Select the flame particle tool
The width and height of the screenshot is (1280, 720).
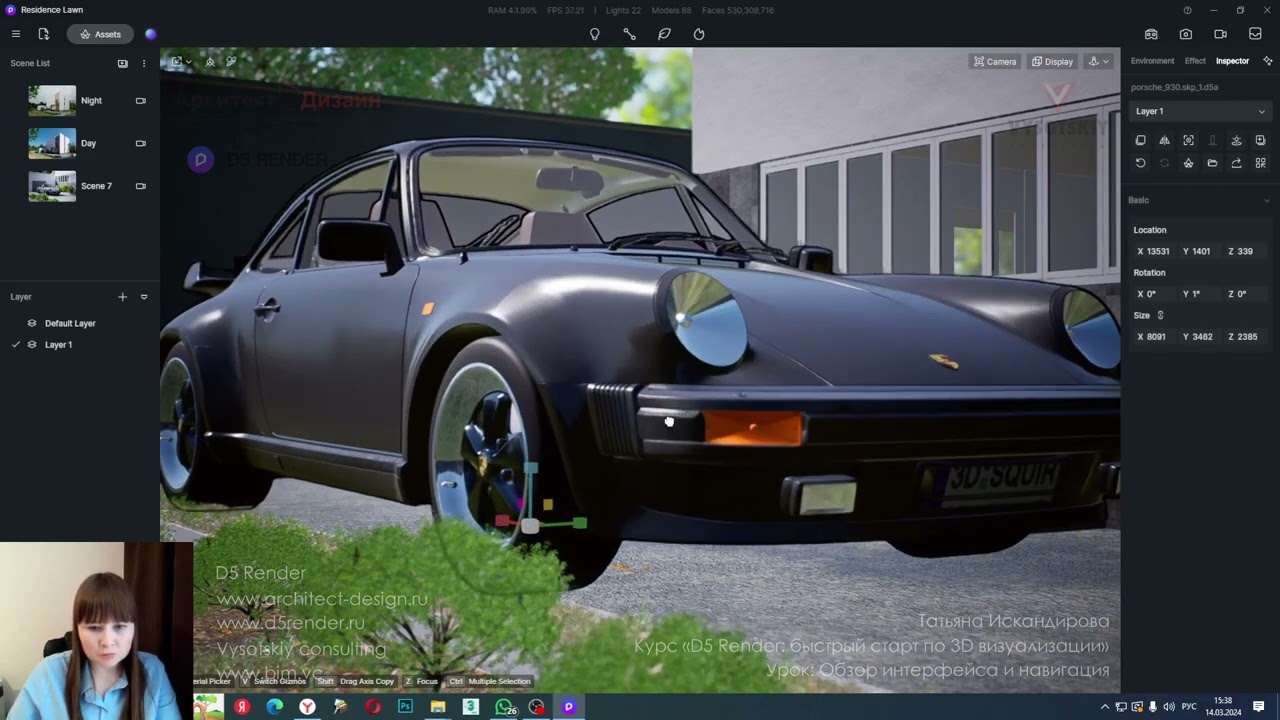(x=699, y=34)
